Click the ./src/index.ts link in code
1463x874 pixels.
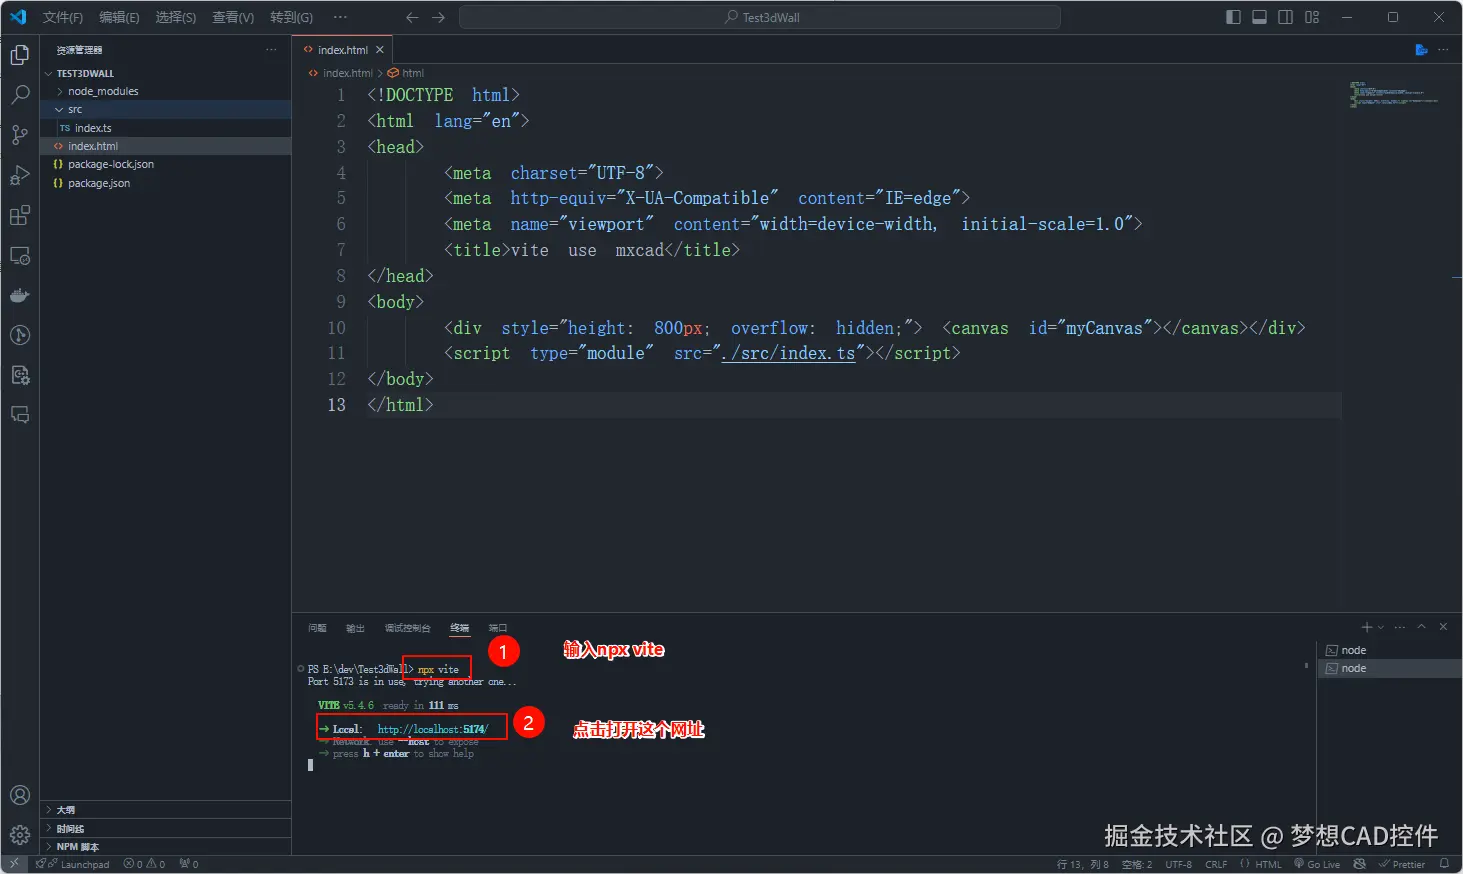click(788, 353)
